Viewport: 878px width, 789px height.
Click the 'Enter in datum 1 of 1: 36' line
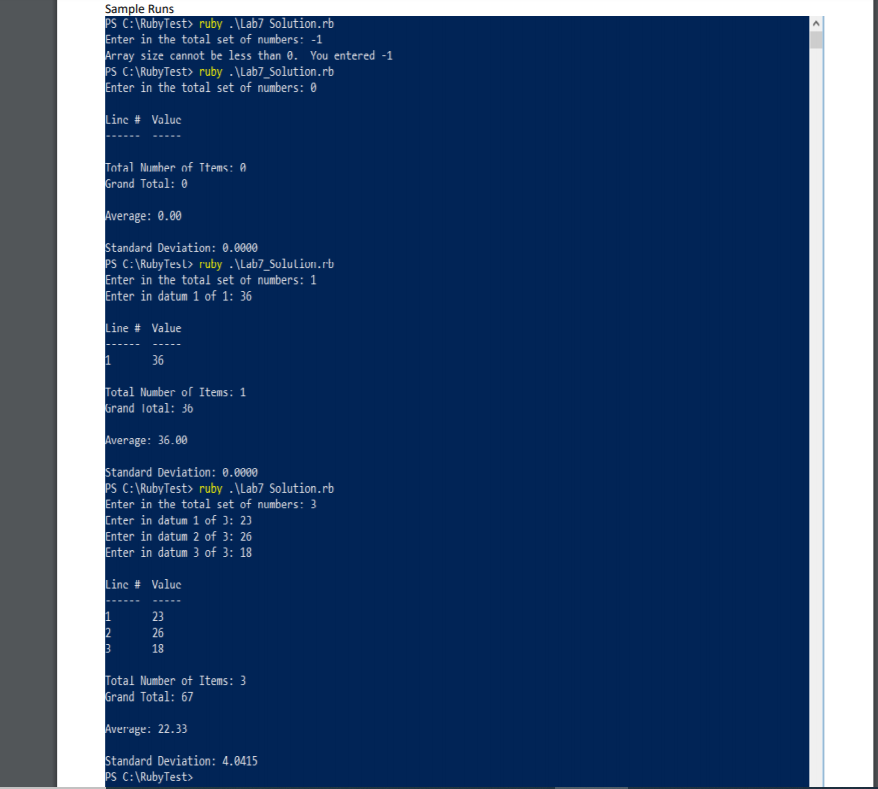point(178,297)
